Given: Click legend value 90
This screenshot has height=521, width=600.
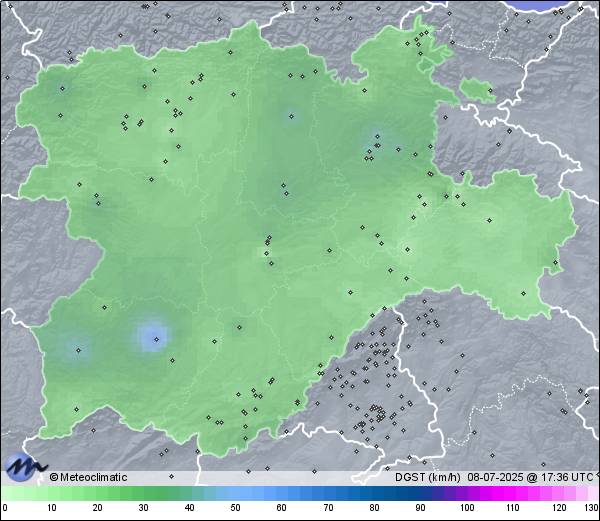Looking at the screenshot, I should click(421, 508).
